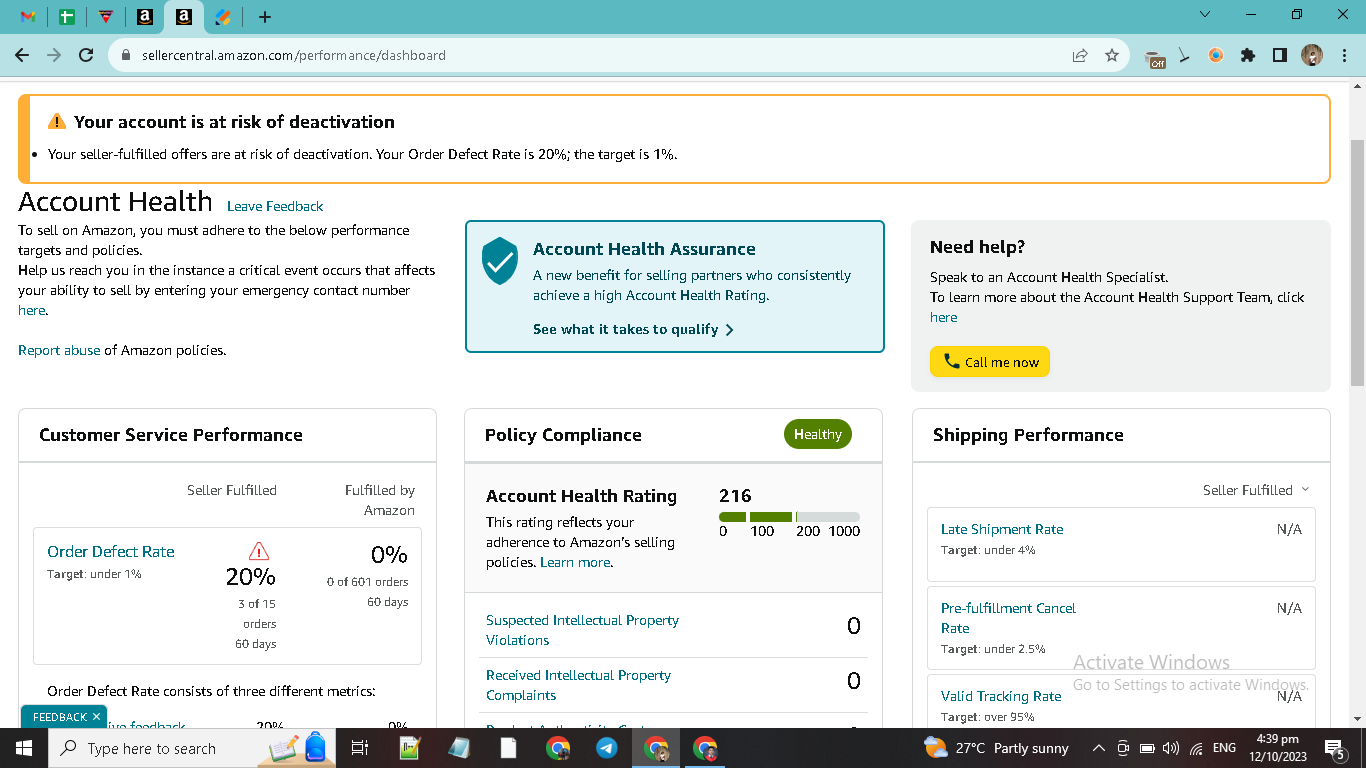Viewport: 1366px width, 768px height.
Task: Open the orange circle extension icon
Action: [1216, 55]
